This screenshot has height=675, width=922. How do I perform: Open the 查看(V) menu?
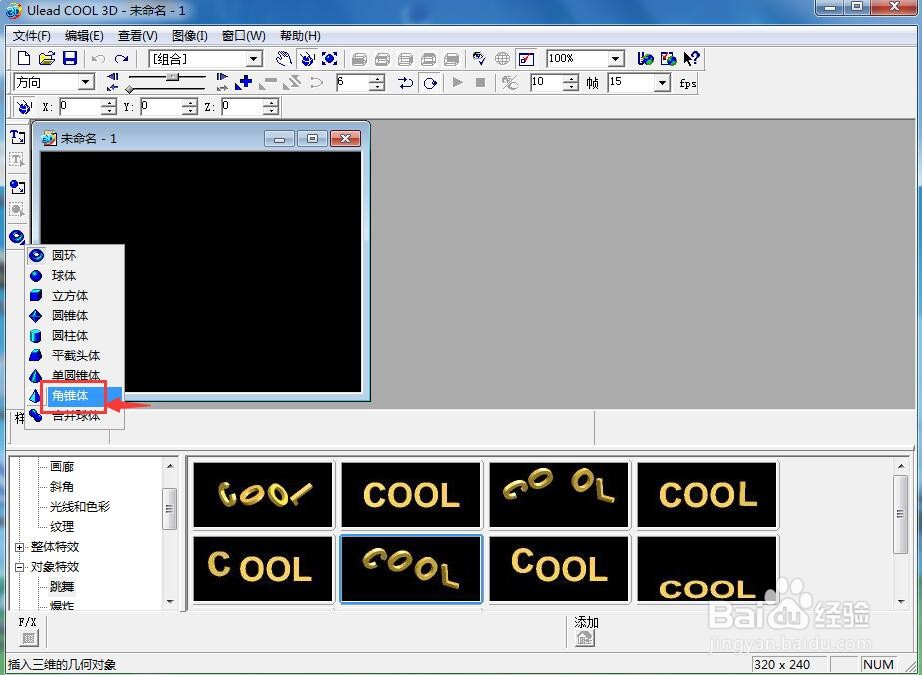tap(138, 36)
